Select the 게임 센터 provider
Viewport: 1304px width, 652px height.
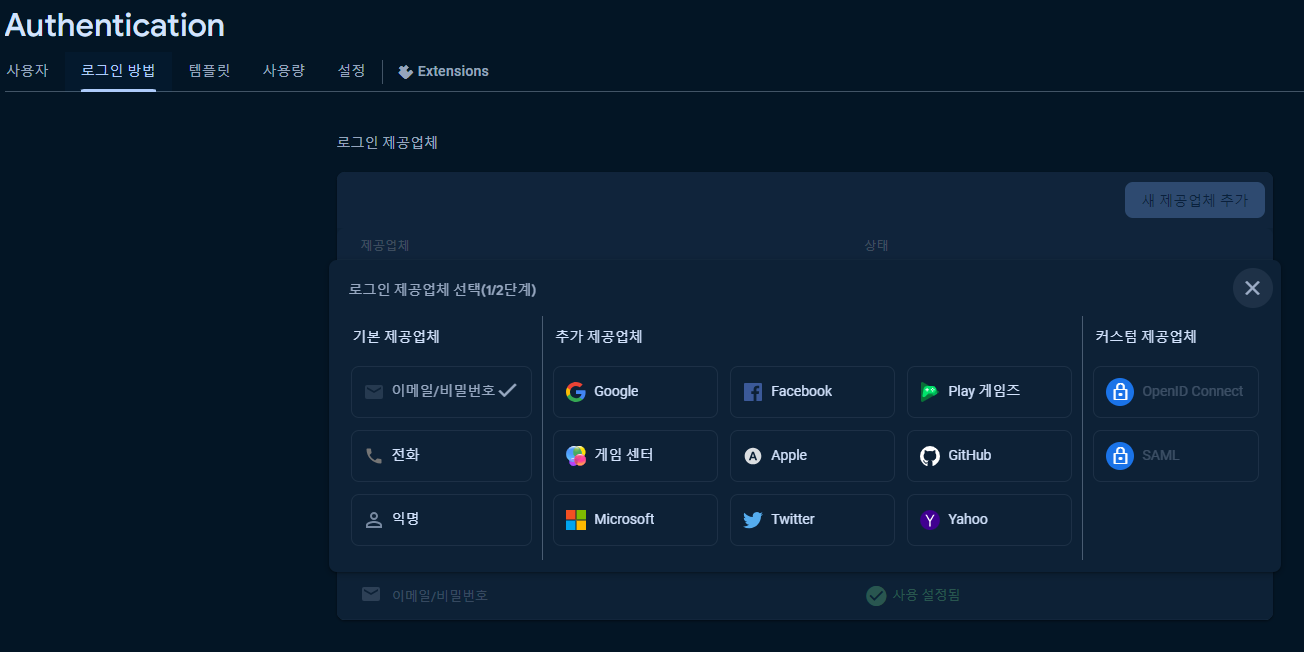[635, 456]
